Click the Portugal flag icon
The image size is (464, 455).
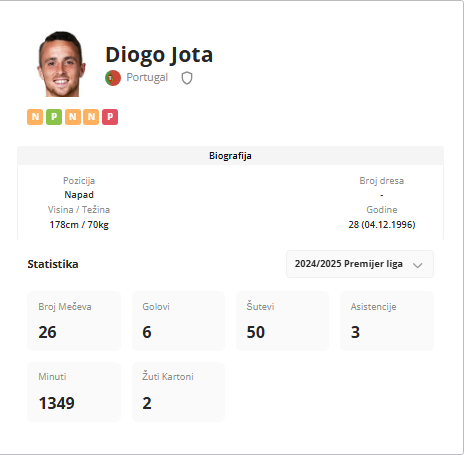113,78
